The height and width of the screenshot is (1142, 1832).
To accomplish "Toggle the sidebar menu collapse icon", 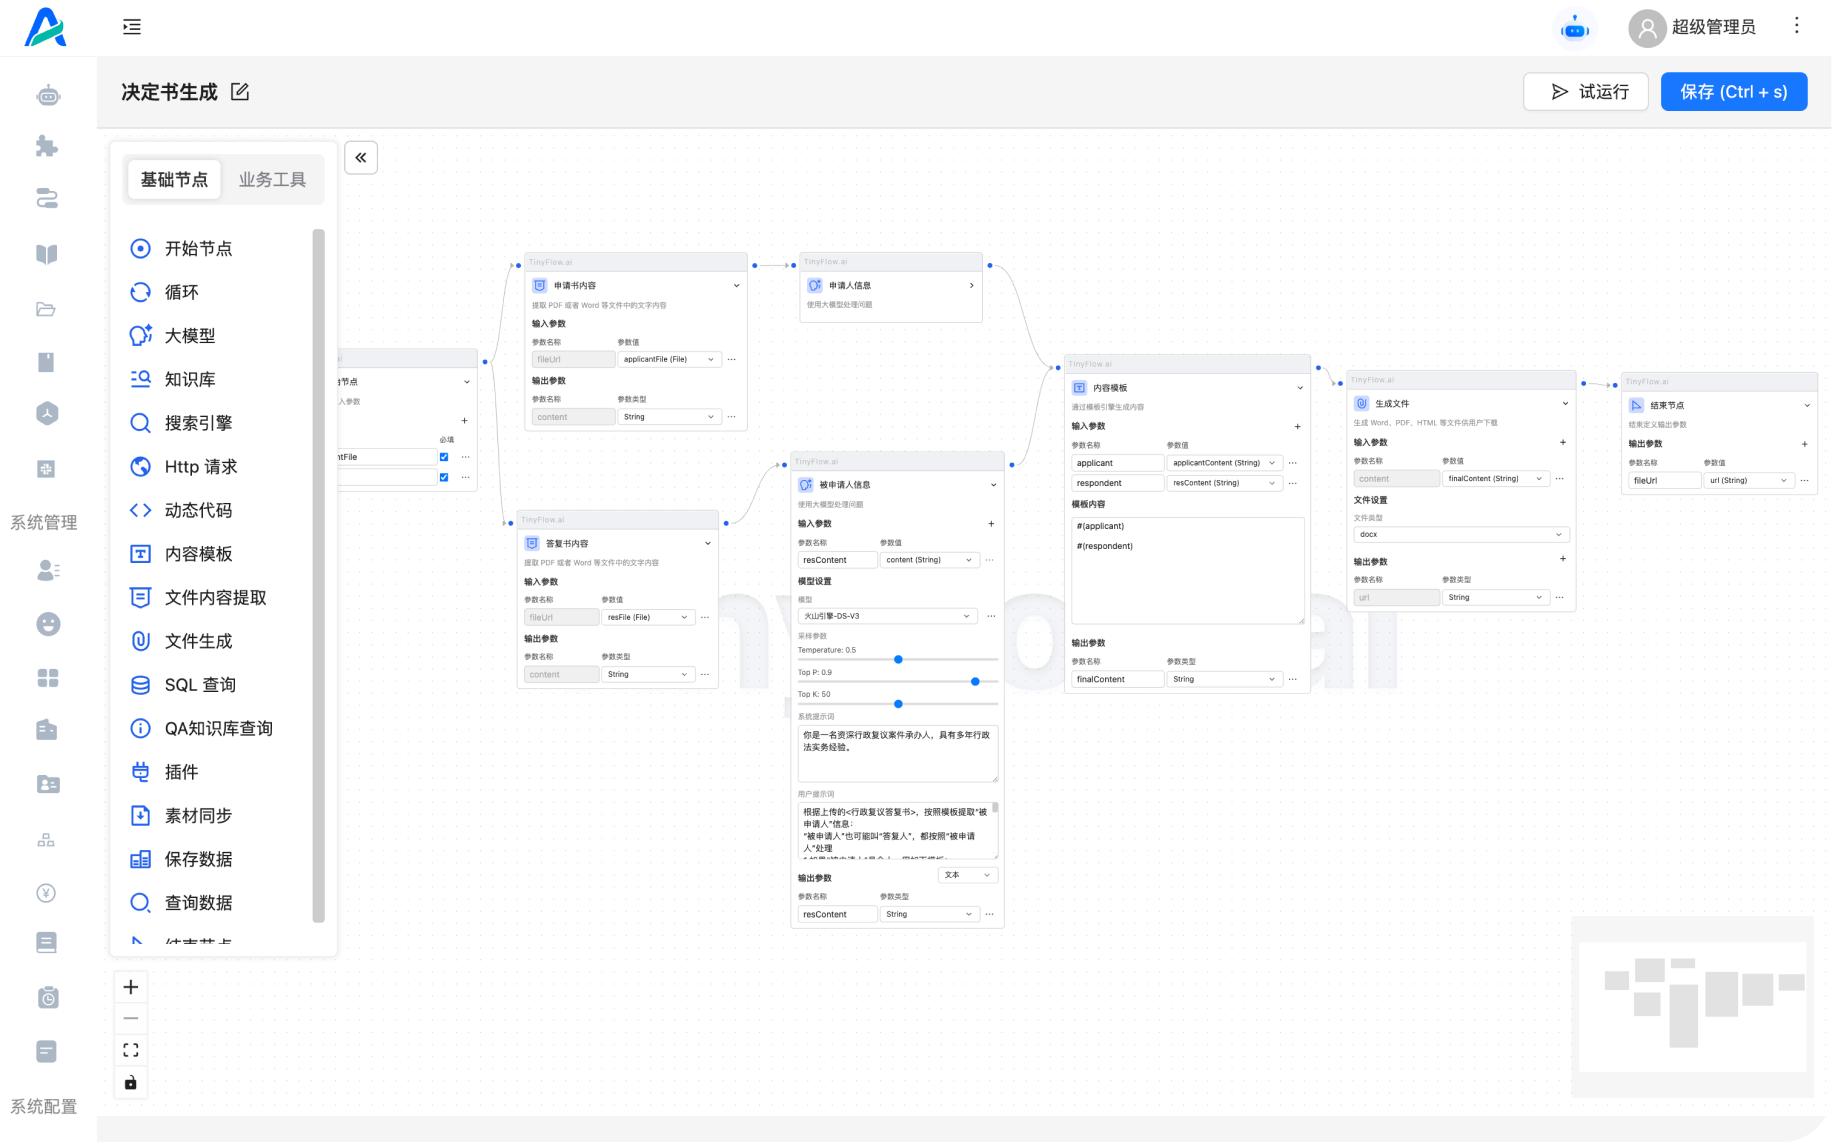I will tap(132, 27).
